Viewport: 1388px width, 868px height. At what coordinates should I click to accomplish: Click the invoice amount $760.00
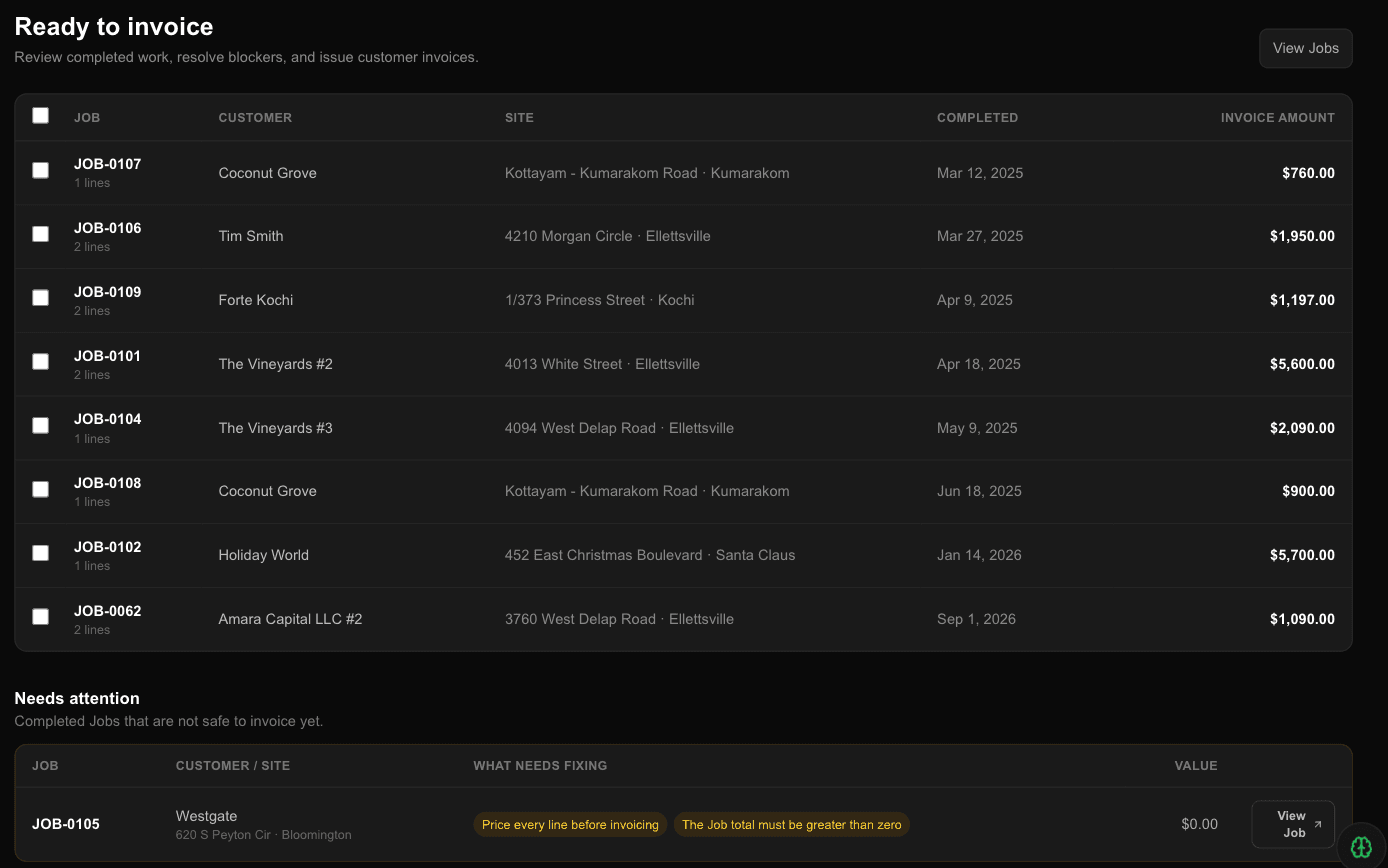pyautogui.click(x=1308, y=173)
